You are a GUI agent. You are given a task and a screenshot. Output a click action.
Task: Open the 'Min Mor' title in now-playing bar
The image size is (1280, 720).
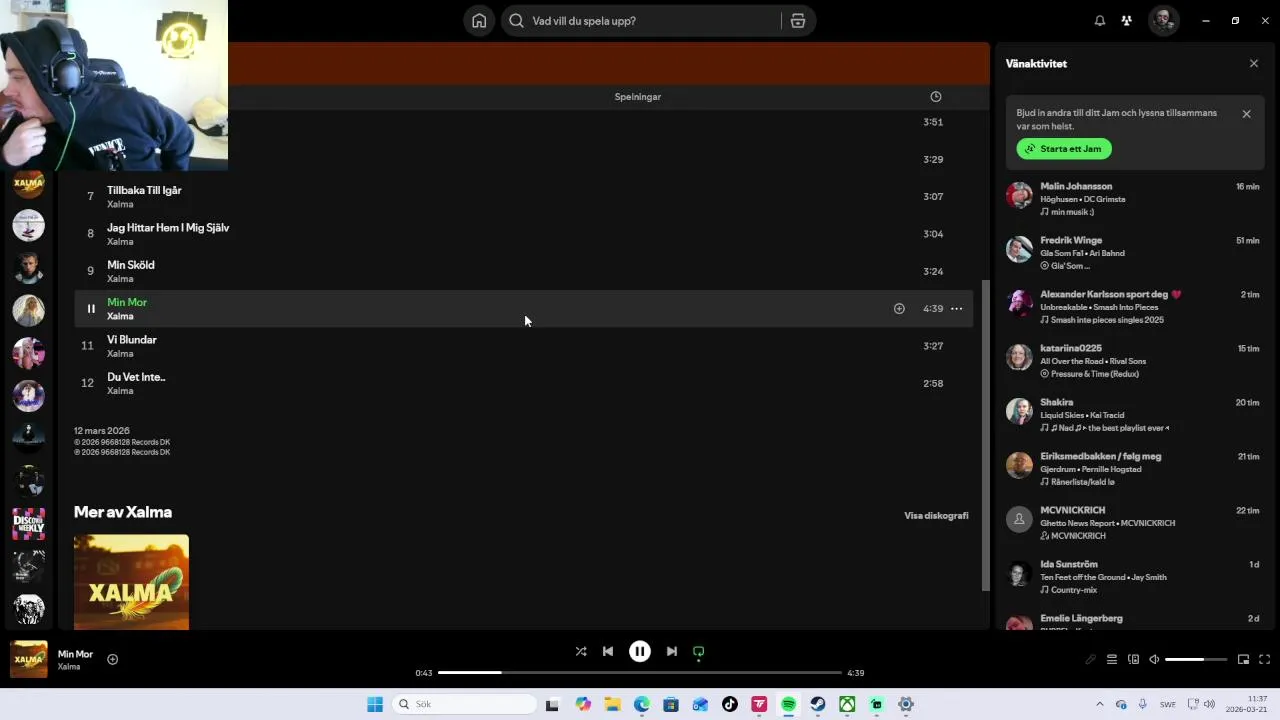tap(75, 654)
